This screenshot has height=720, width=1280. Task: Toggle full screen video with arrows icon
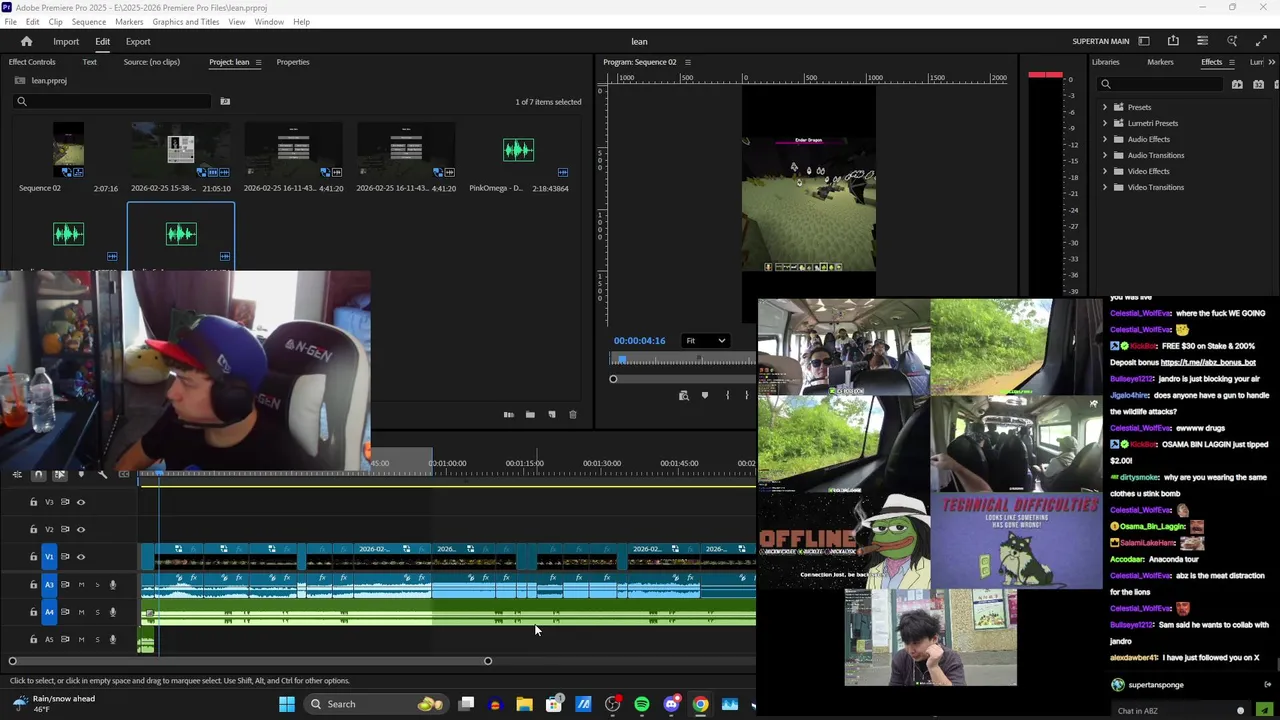[1261, 41]
